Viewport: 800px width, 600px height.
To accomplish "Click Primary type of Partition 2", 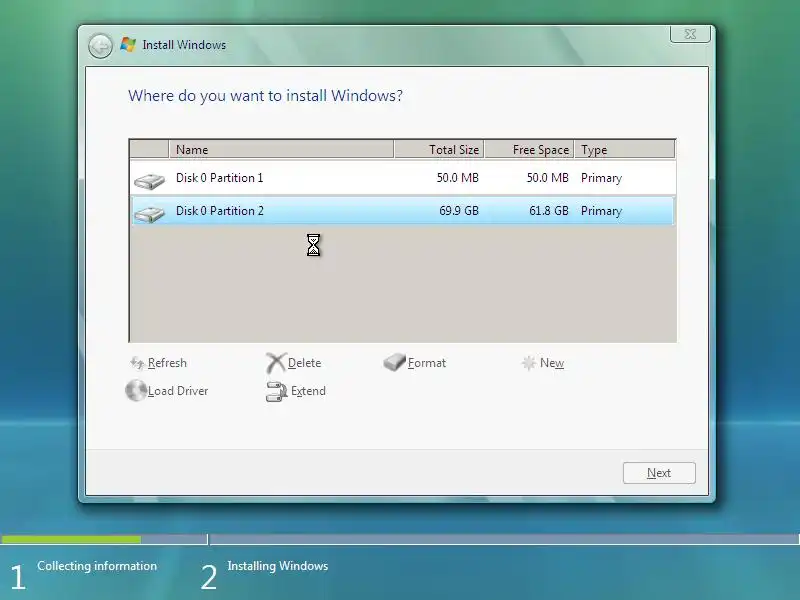I will (x=601, y=211).
